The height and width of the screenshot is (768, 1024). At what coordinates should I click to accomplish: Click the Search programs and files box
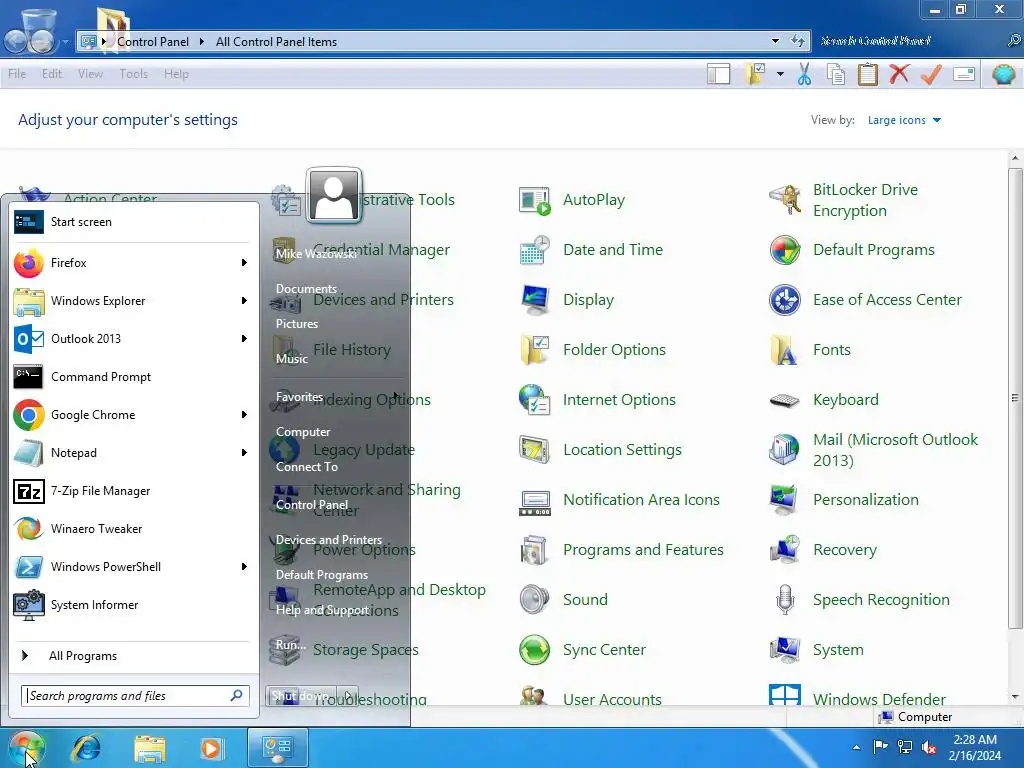134,696
